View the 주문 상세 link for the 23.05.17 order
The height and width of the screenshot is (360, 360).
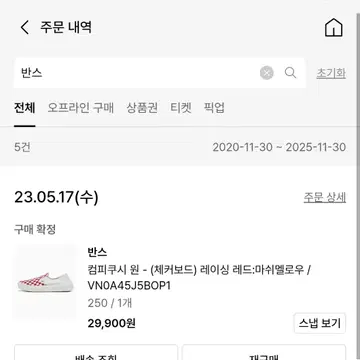click(x=324, y=197)
